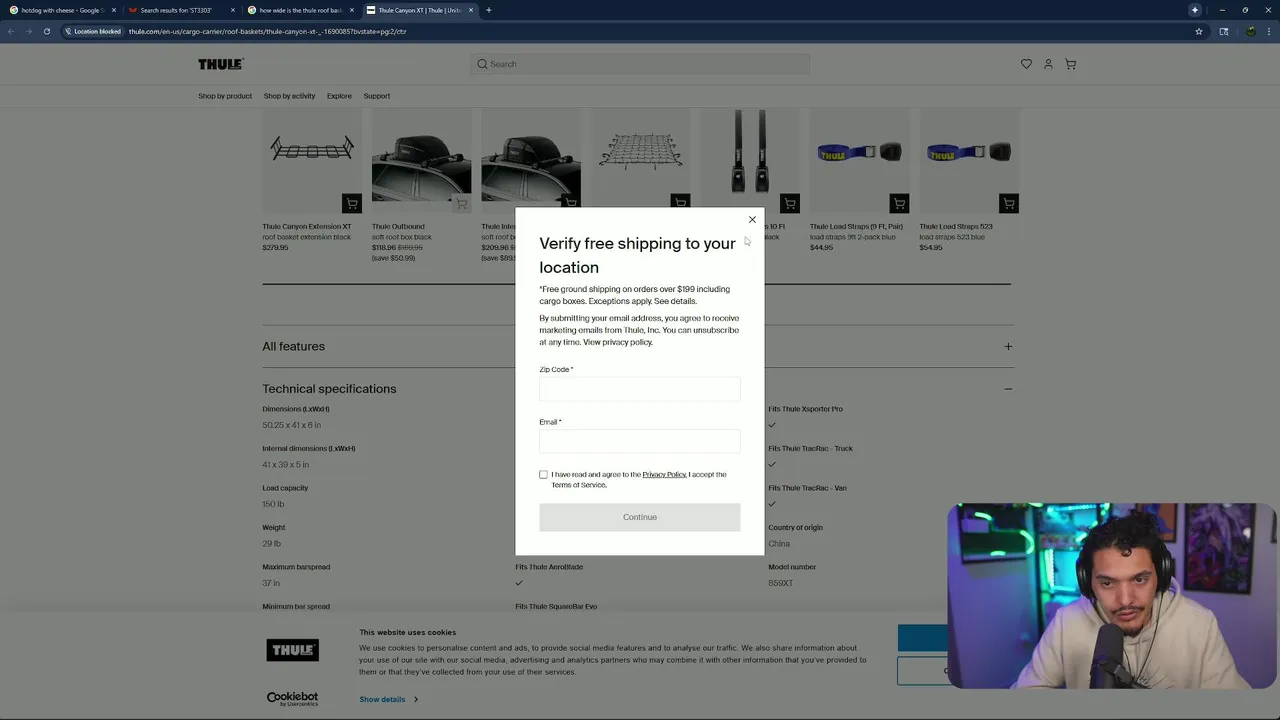
Task: Click the Fits Thule Xsporter Pro label
Action: (x=805, y=409)
